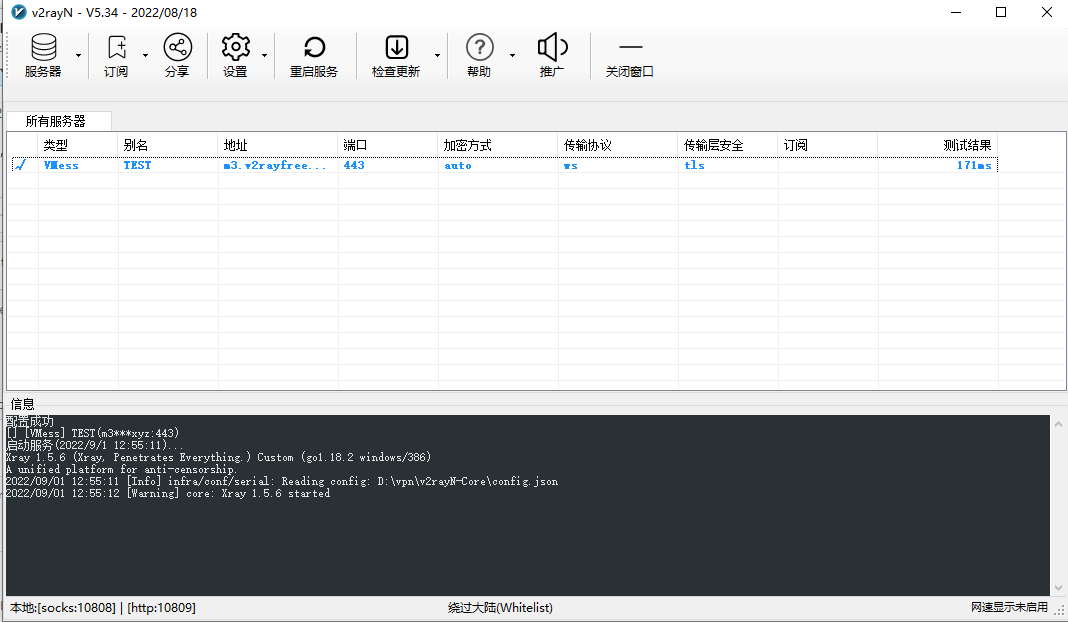Click the 推广 (Promotion) speaker icon

552,47
